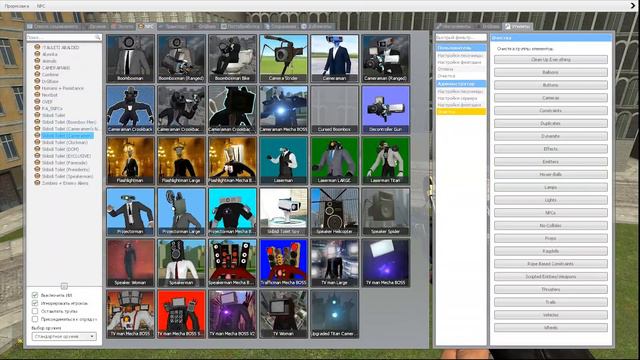
Task: Select the Projectorman NPC icon
Action: point(130,211)
